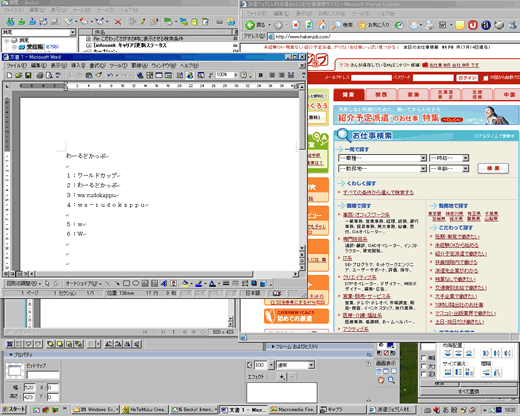
Task: Open Word's 罫線 menu
Action: coord(139,66)
